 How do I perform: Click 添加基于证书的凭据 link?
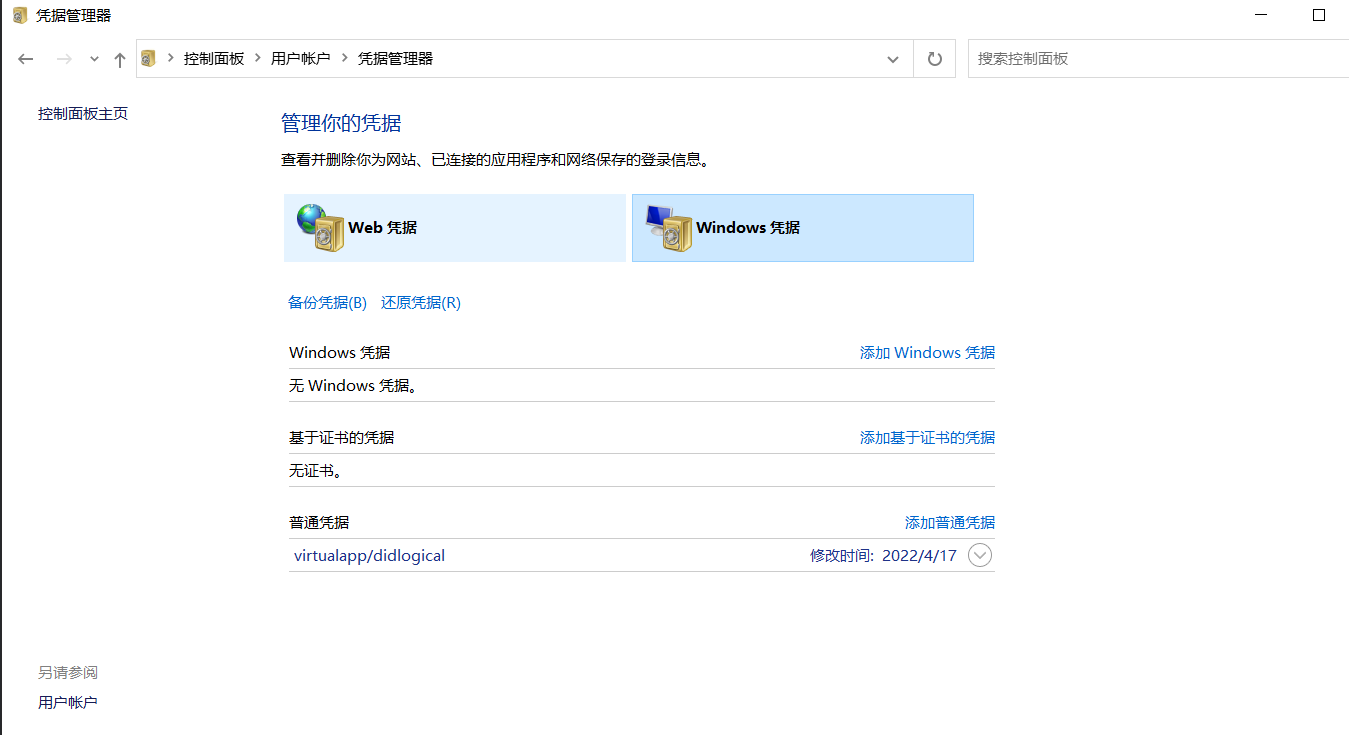click(927, 438)
